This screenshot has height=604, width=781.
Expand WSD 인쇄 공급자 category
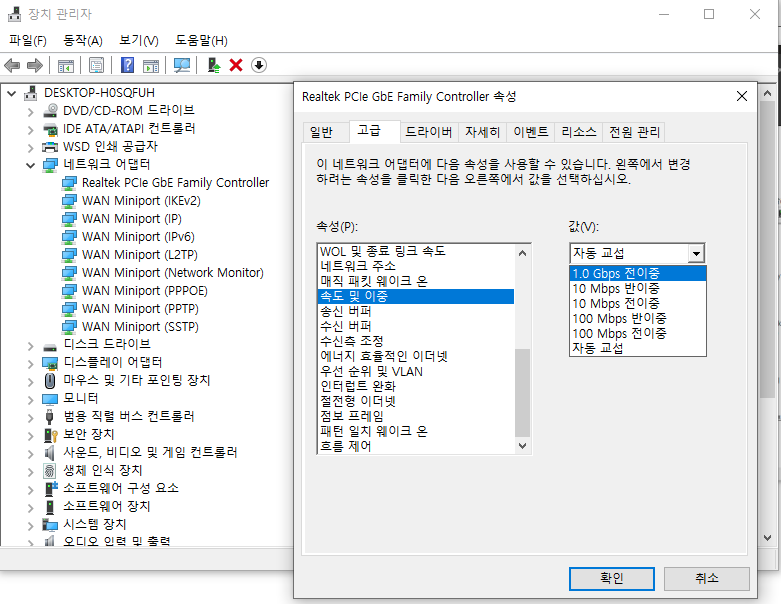(x=31, y=147)
